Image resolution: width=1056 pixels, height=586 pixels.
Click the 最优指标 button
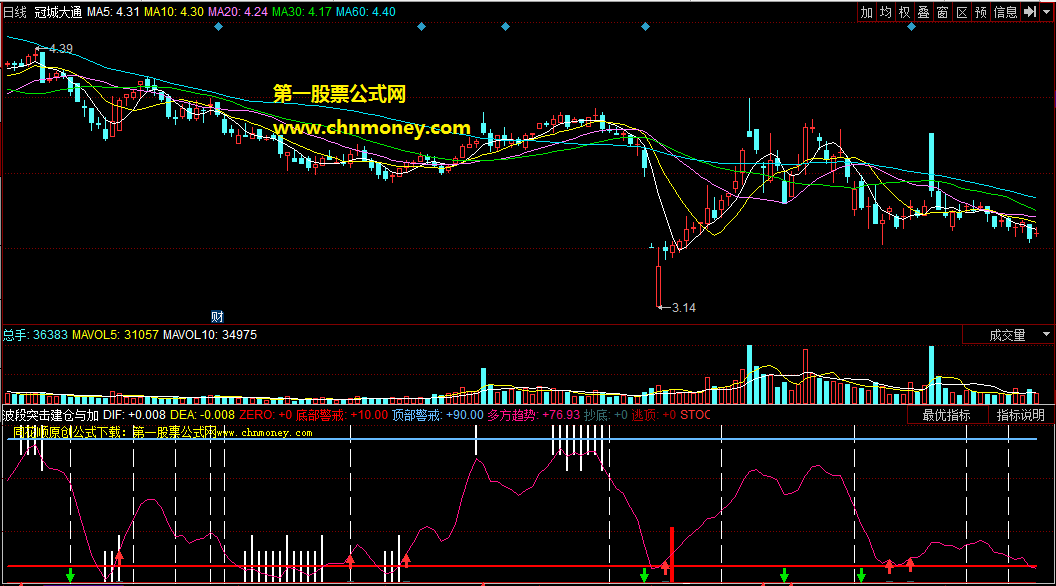click(946, 415)
